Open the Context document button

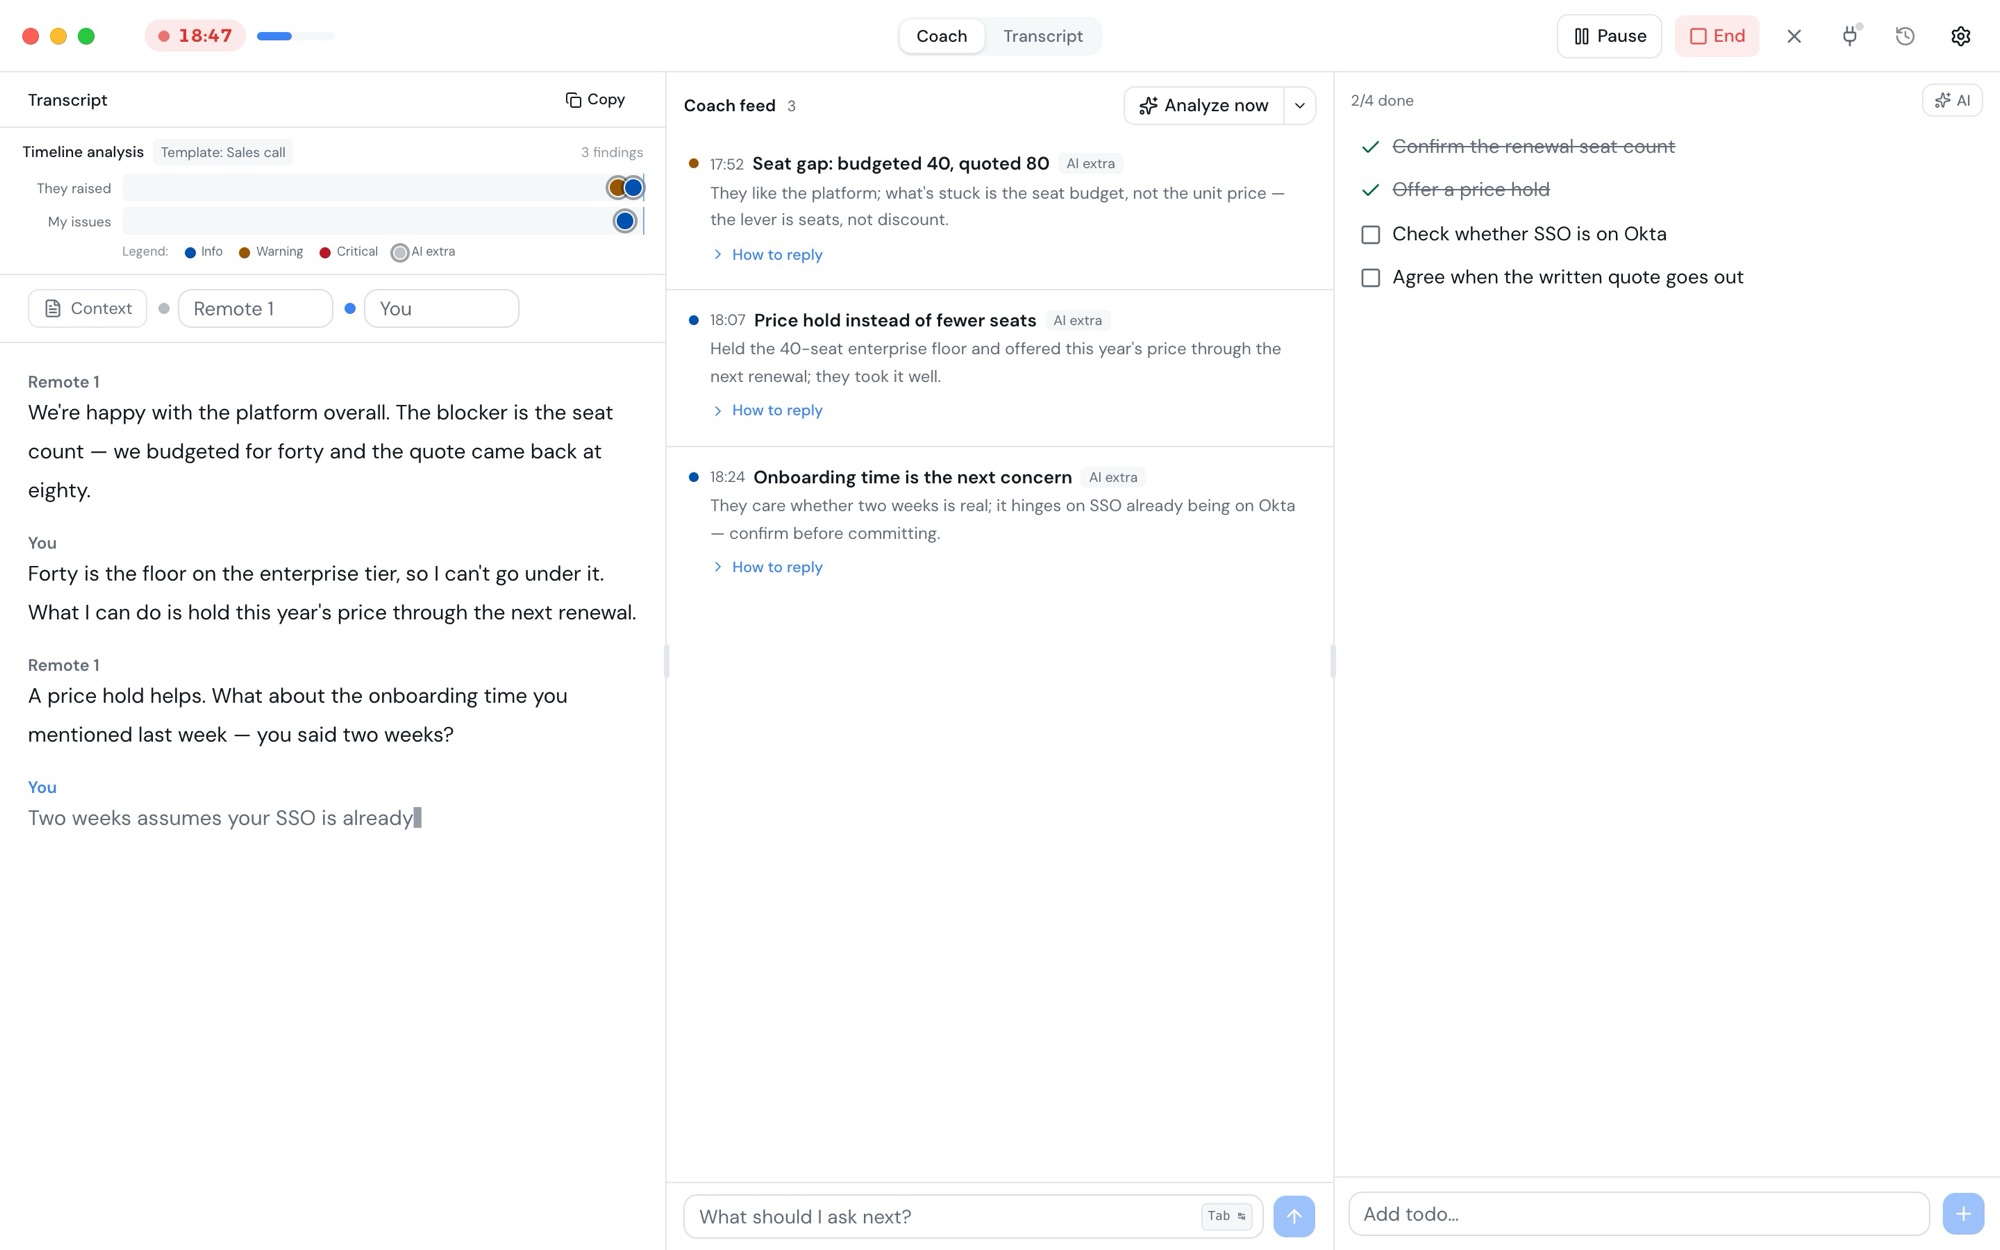point(87,308)
